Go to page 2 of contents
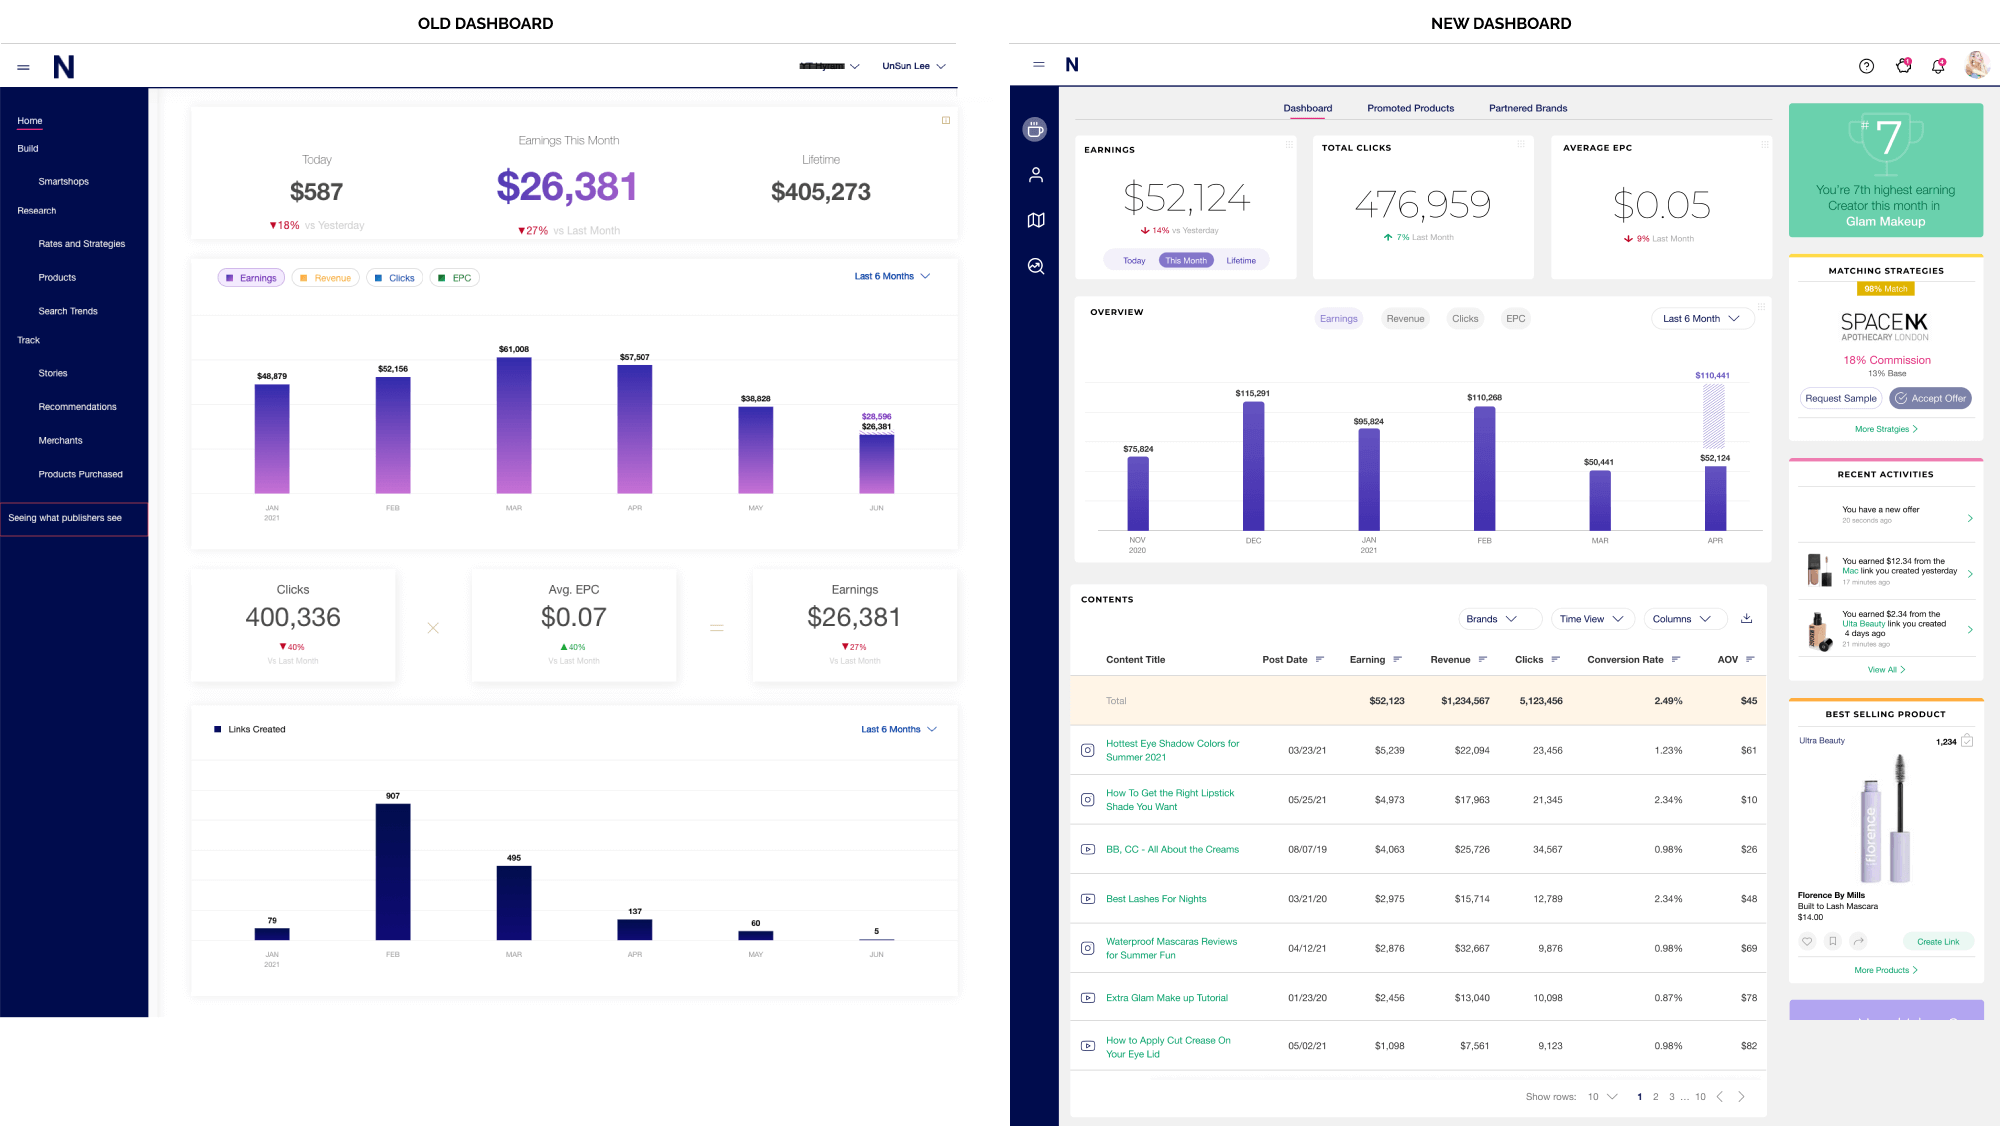This screenshot has height=1127, width=2000. tap(1655, 1097)
